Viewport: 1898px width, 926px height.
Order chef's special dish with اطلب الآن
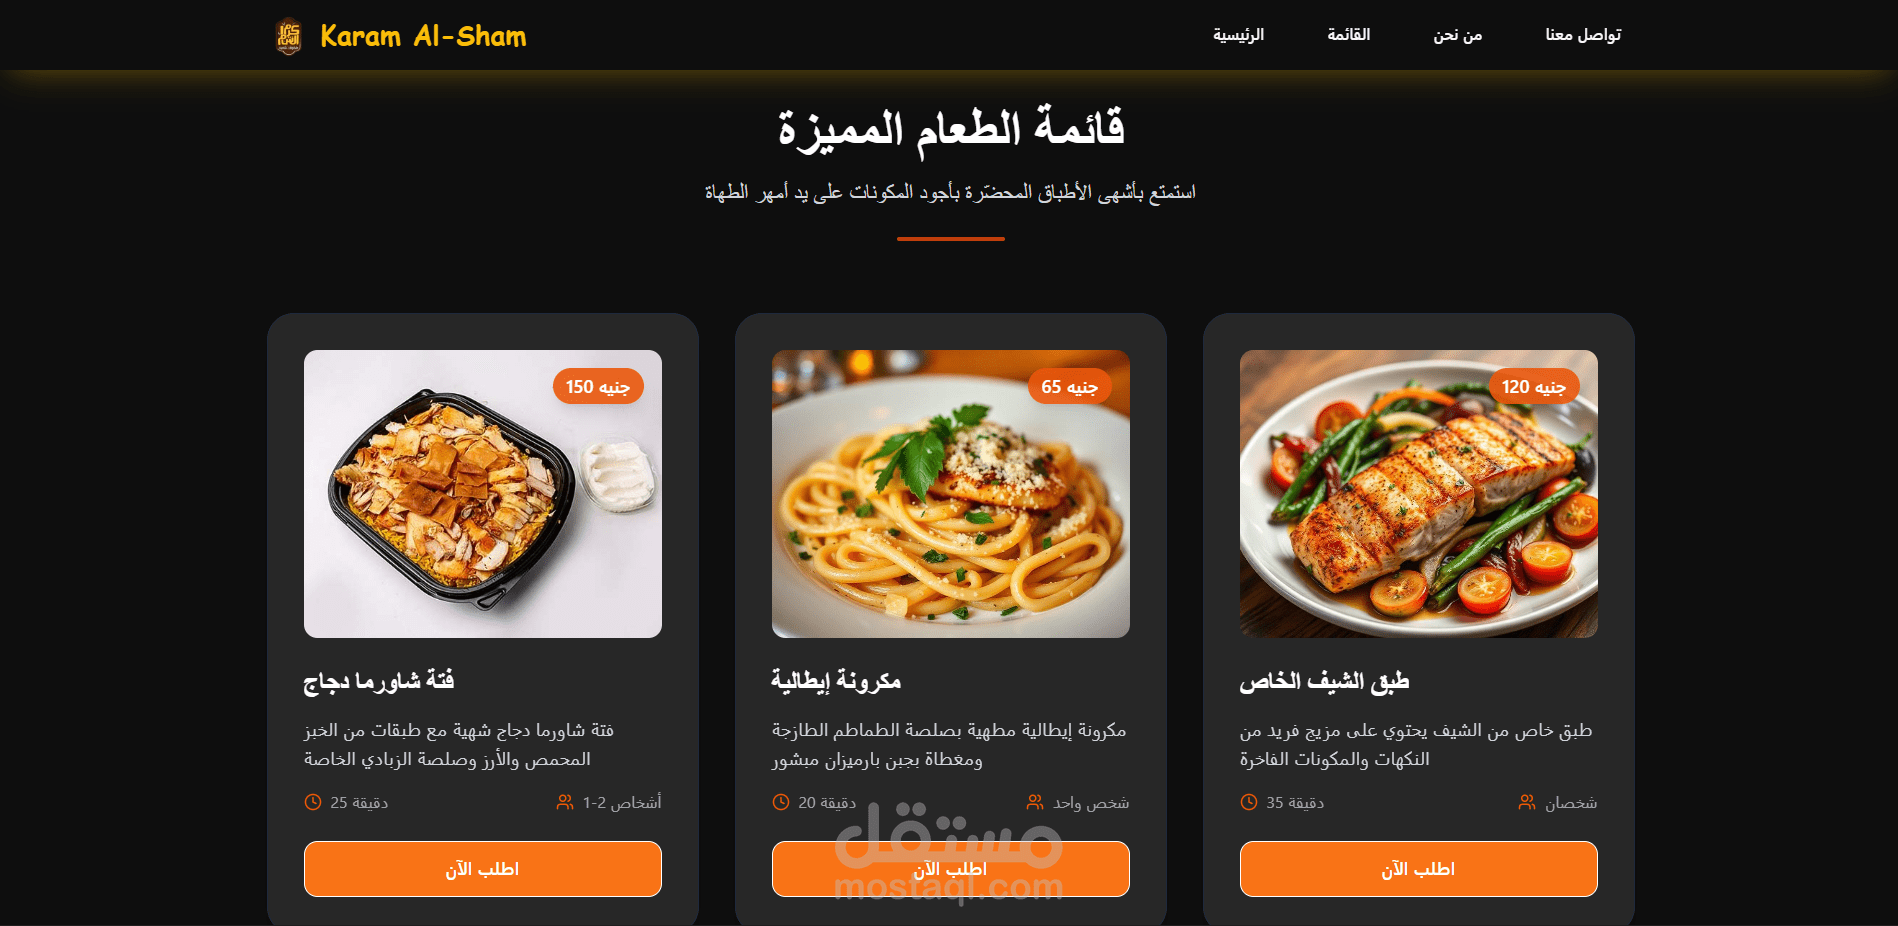(x=1419, y=869)
